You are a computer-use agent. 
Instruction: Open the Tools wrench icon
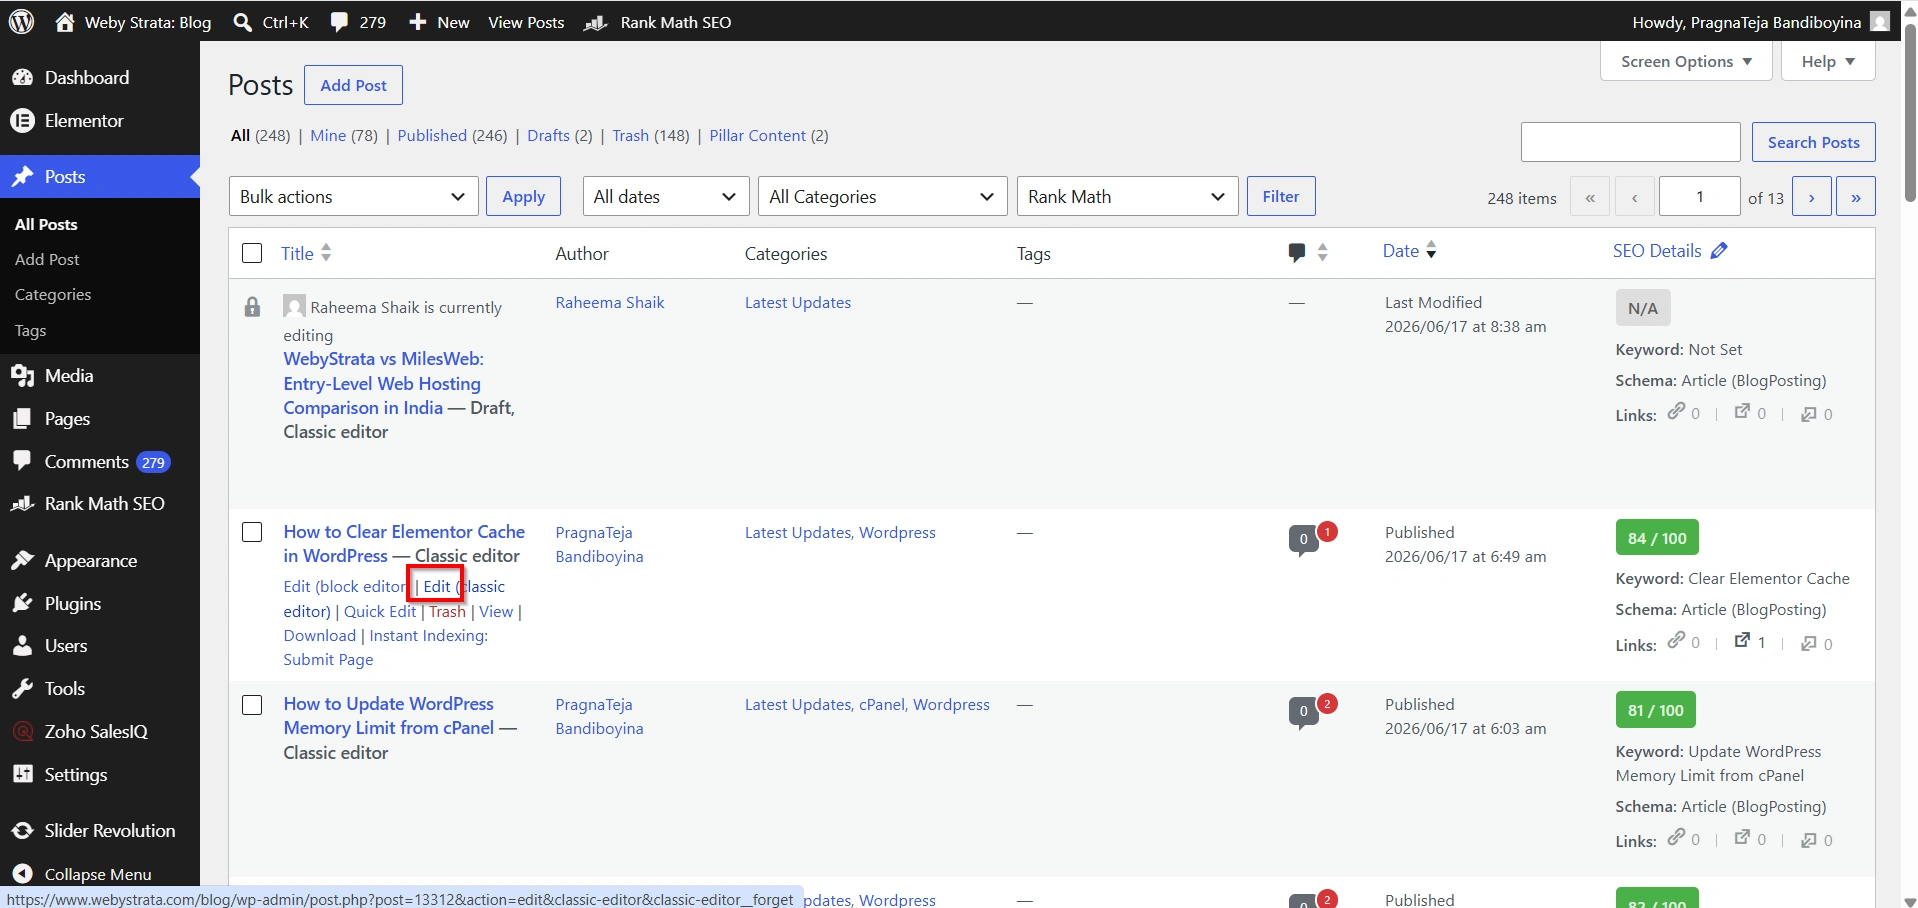pos(22,689)
